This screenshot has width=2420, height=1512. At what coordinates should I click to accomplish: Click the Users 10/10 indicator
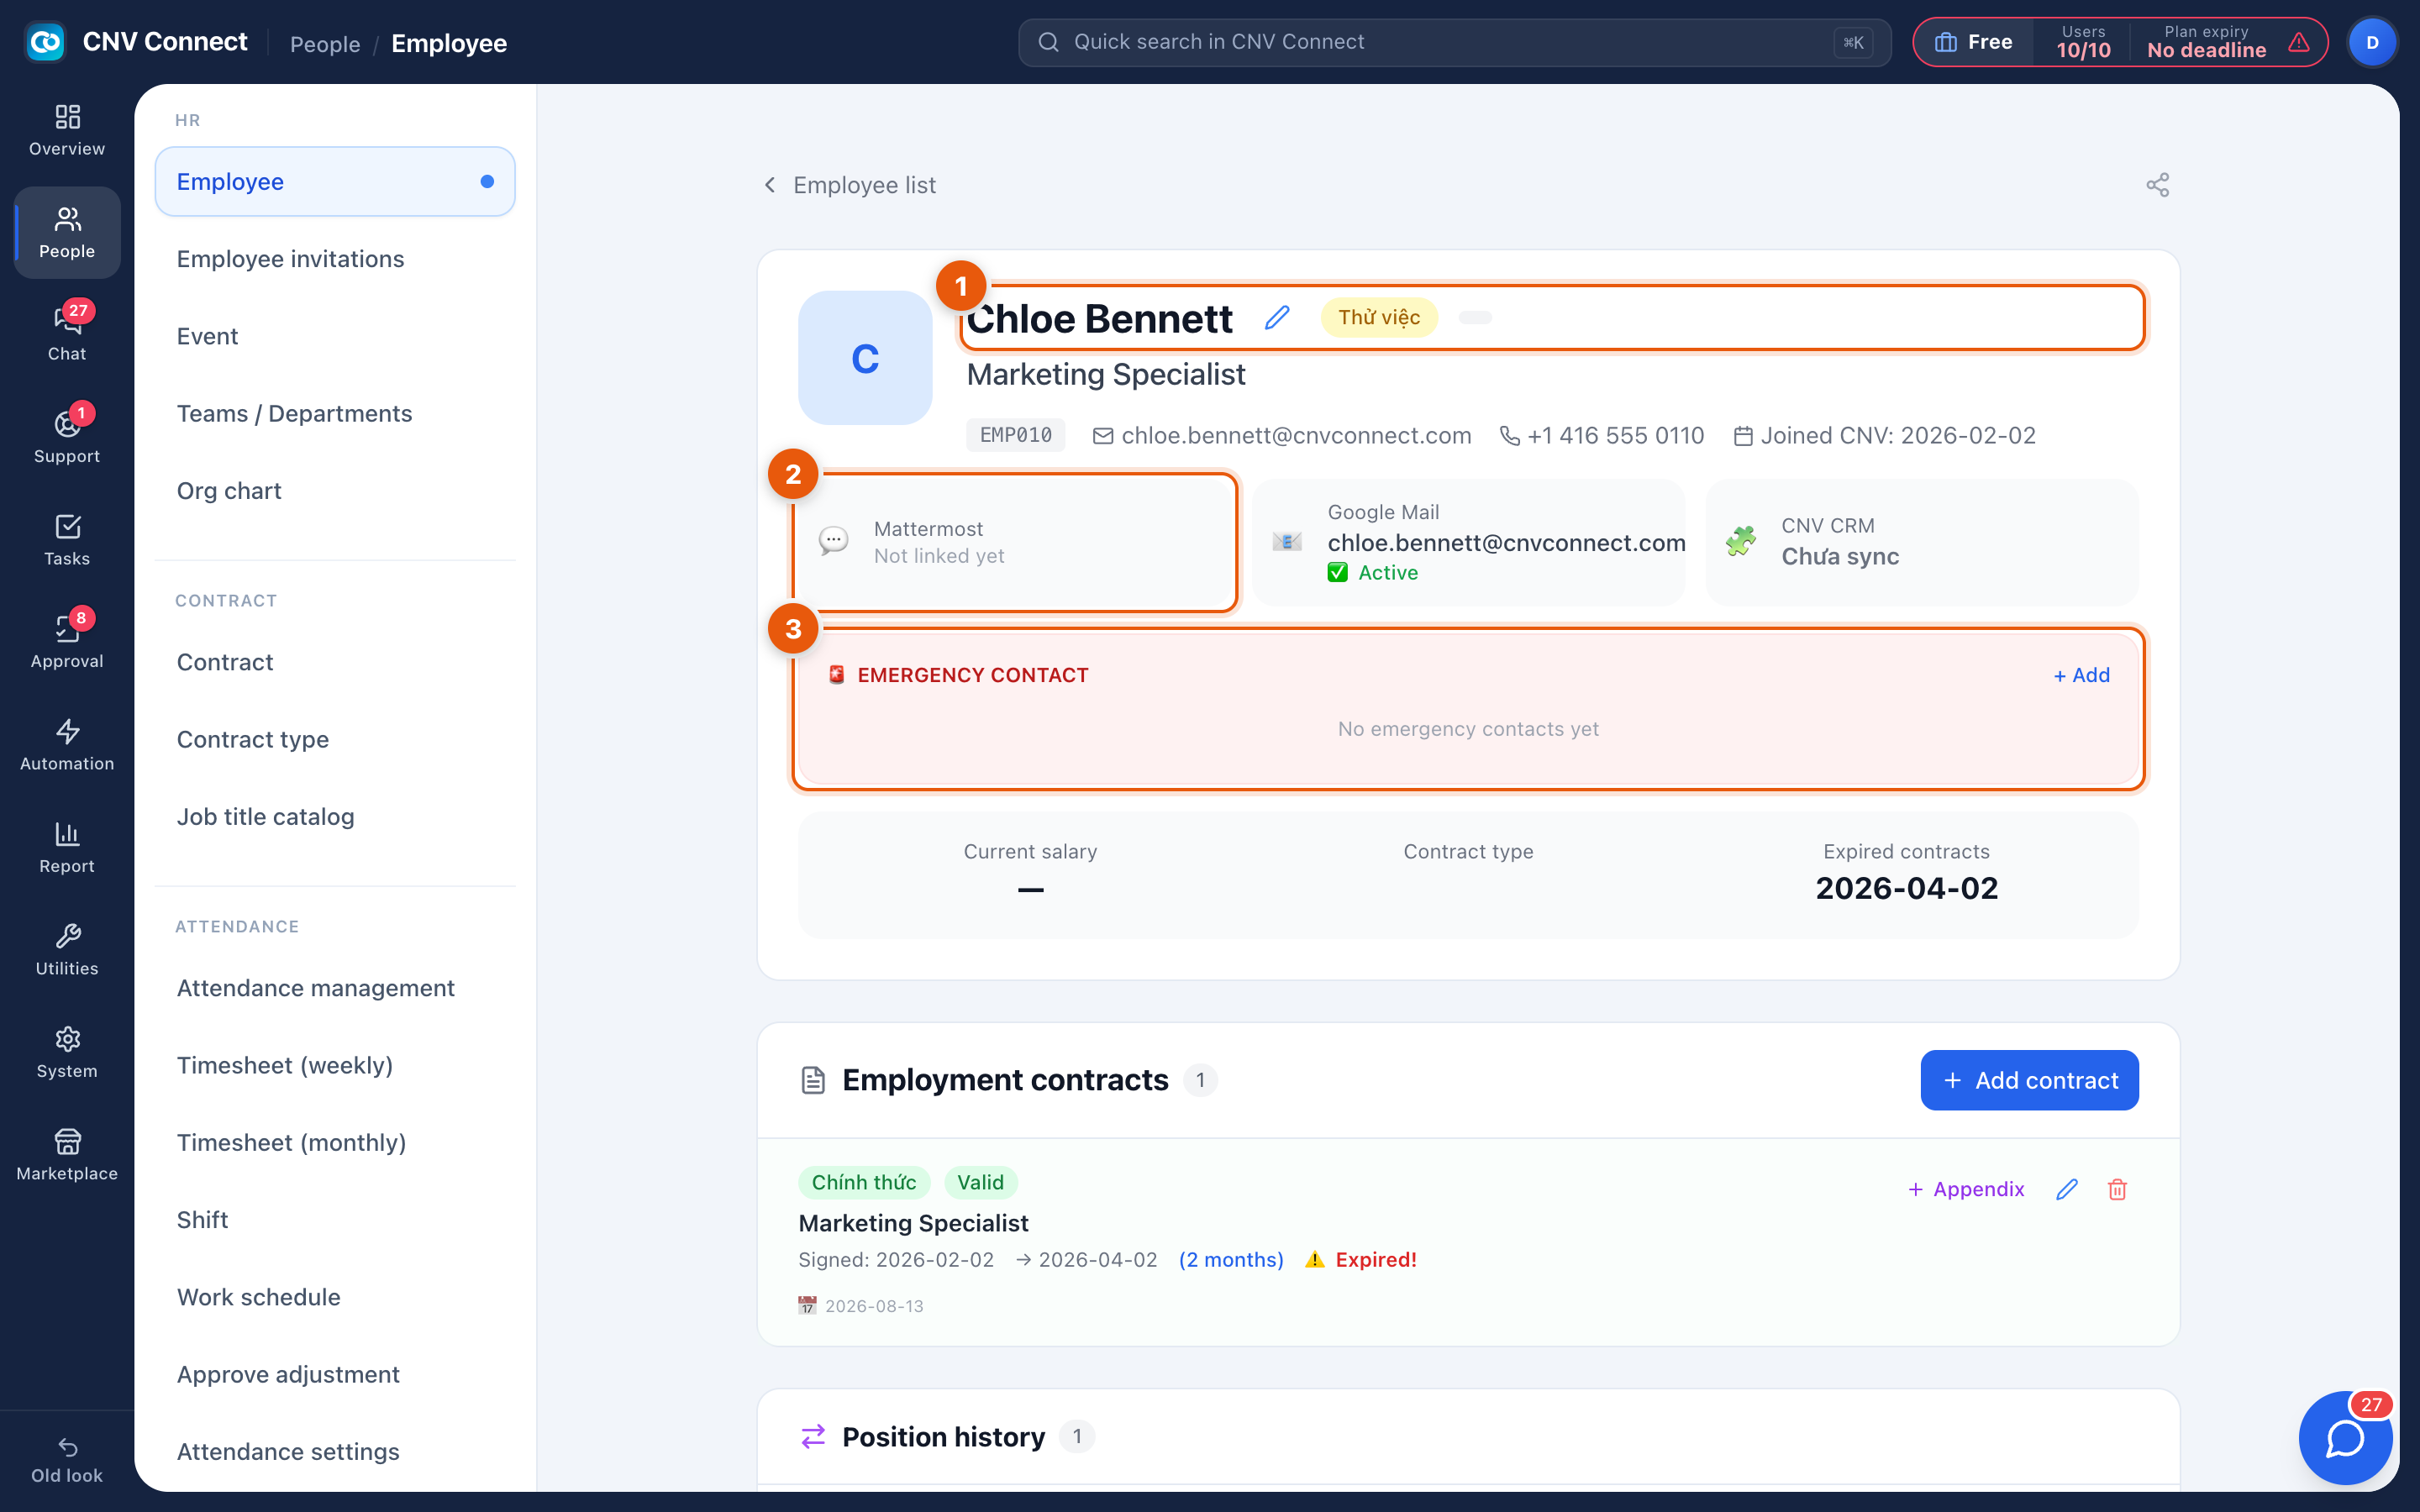click(x=2083, y=42)
